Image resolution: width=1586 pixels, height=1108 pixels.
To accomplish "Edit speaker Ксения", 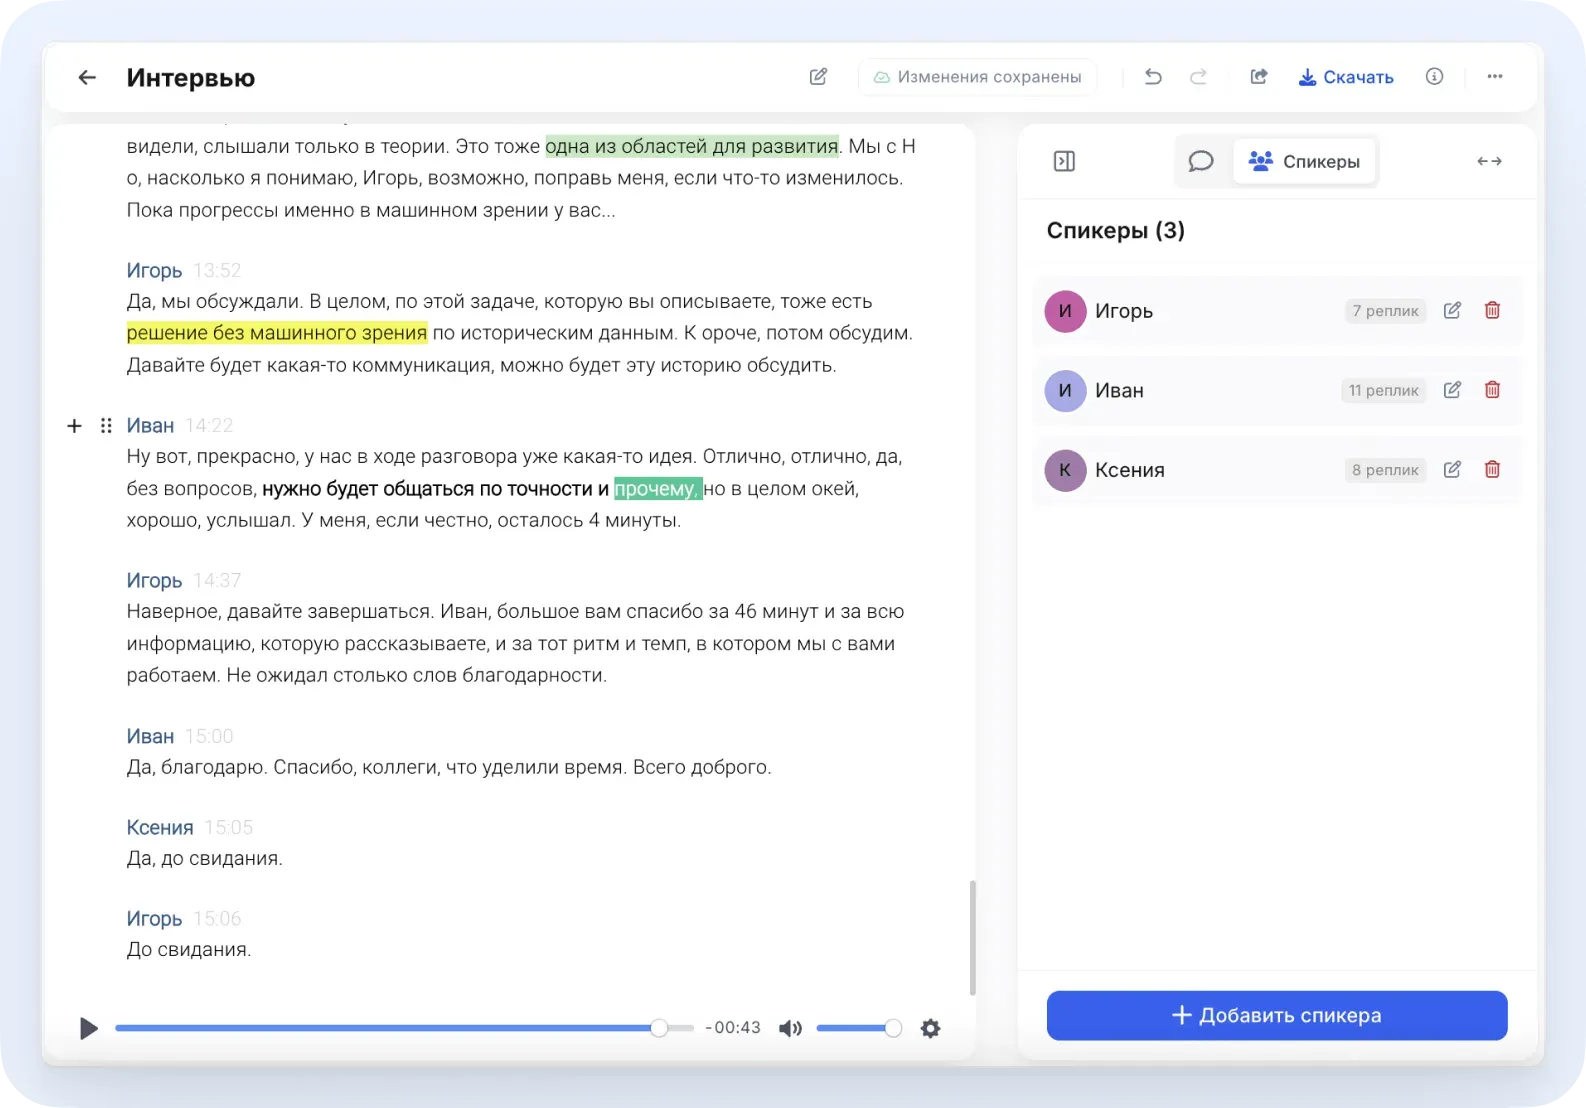I will click(x=1452, y=470).
